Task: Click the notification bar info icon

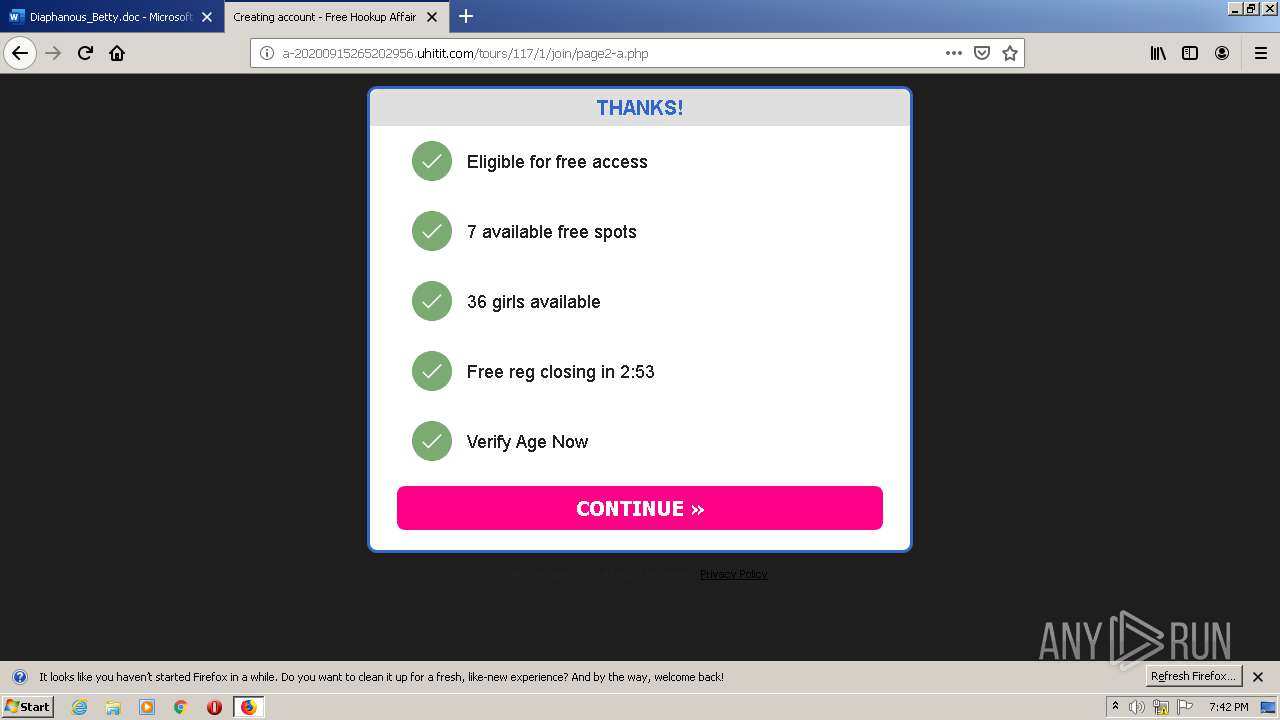Action: tap(19, 677)
